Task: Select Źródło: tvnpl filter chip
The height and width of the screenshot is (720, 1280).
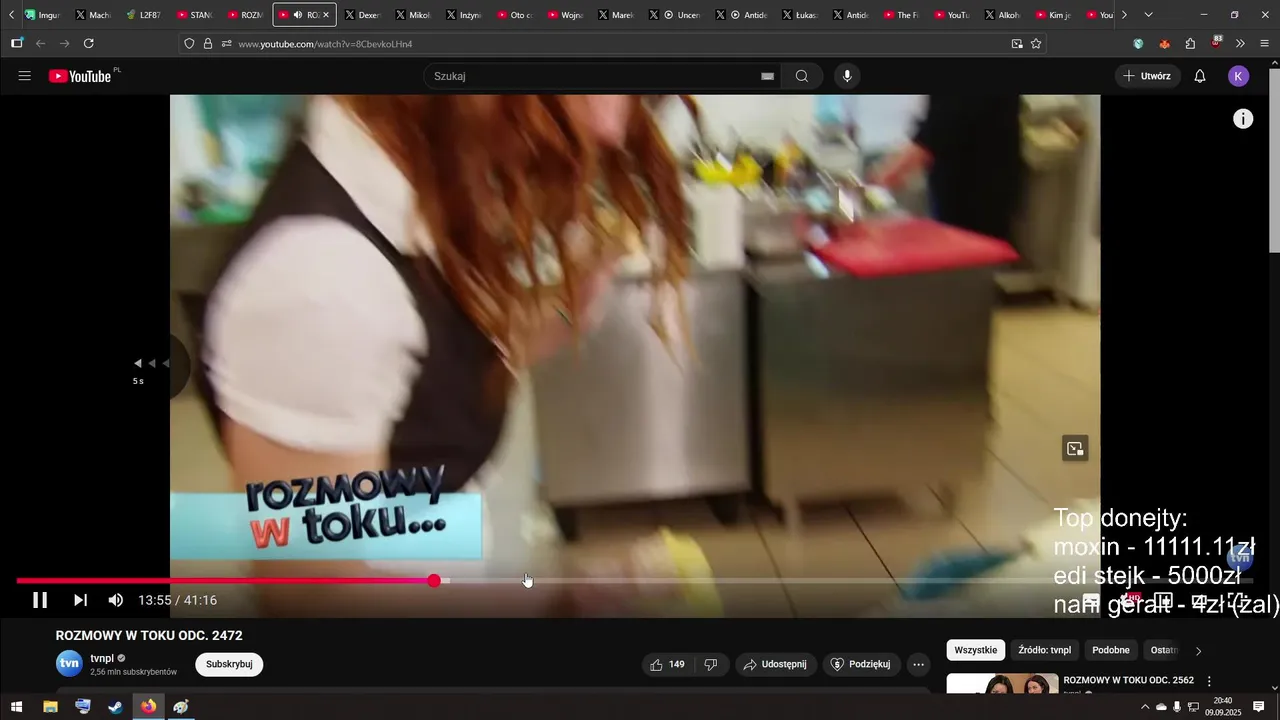Action: [x=1044, y=650]
